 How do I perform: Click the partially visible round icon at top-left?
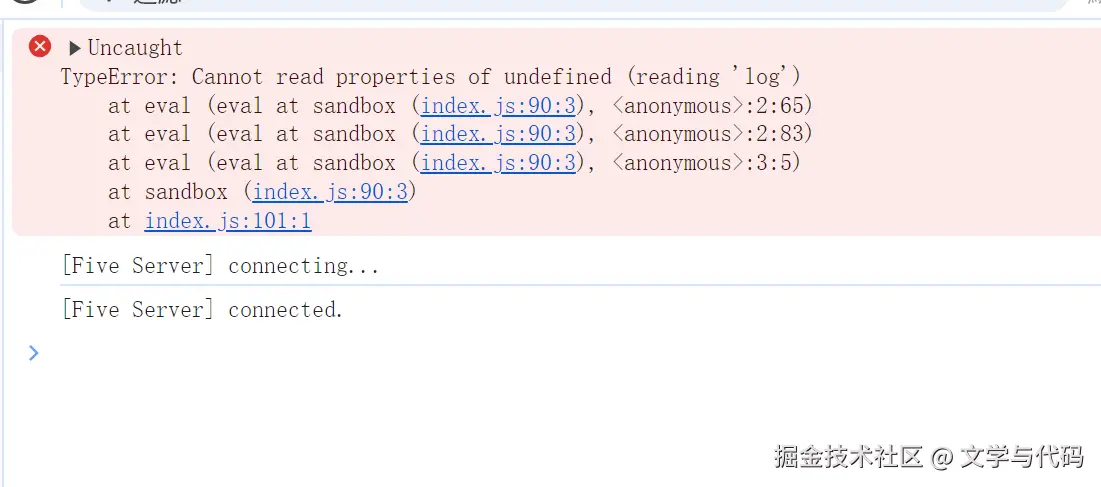26,1
